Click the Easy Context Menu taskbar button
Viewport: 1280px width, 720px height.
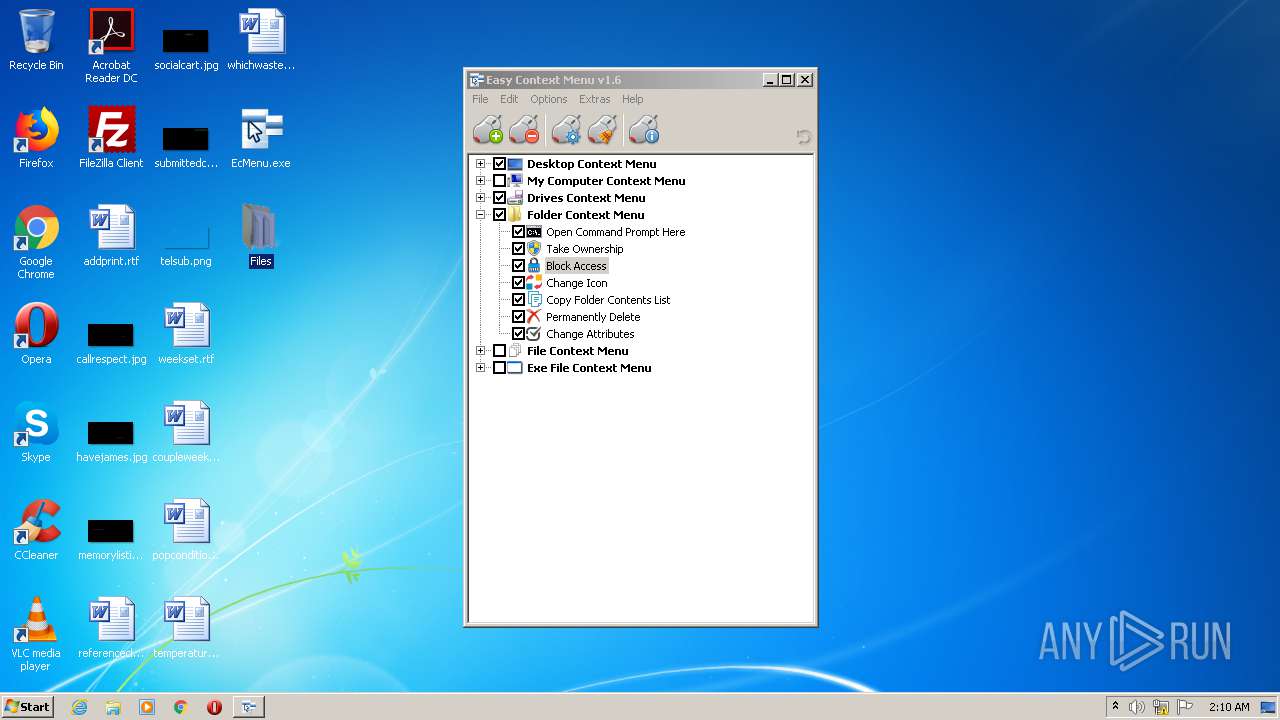pos(248,707)
